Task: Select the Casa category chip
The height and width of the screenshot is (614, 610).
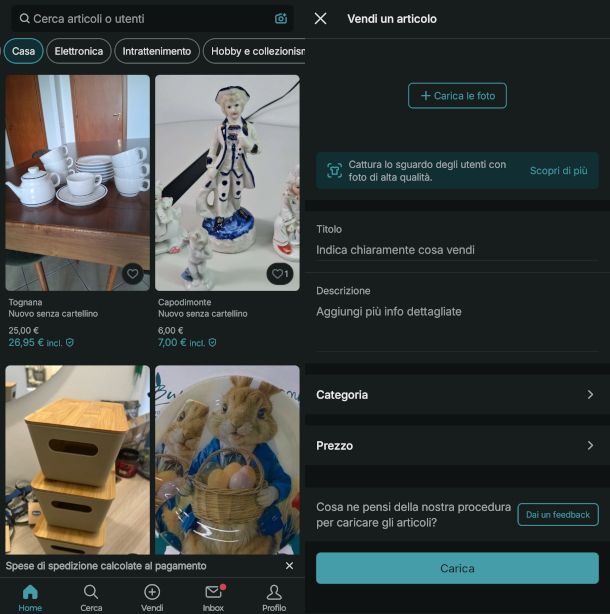Action: click(x=23, y=51)
